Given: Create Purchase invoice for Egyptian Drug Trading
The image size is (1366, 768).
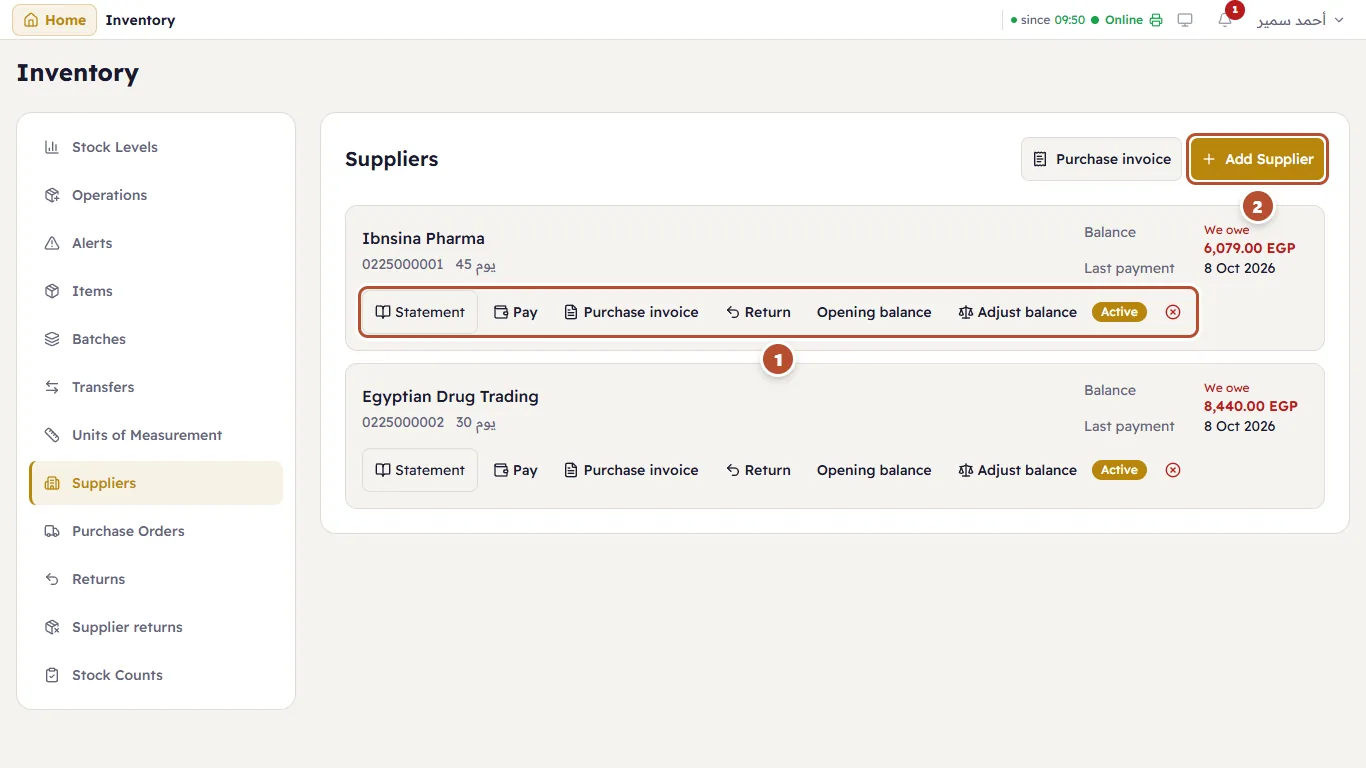Looking at the screenshot, I should pyautogui.click(x=631, y=470).
